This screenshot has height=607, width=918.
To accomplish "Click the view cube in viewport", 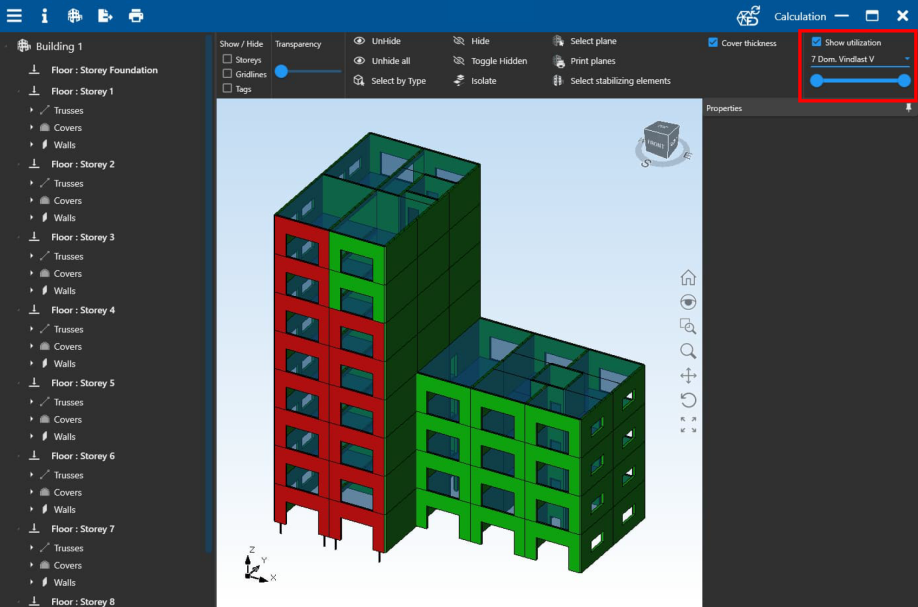I will click(x=662, y=142).
